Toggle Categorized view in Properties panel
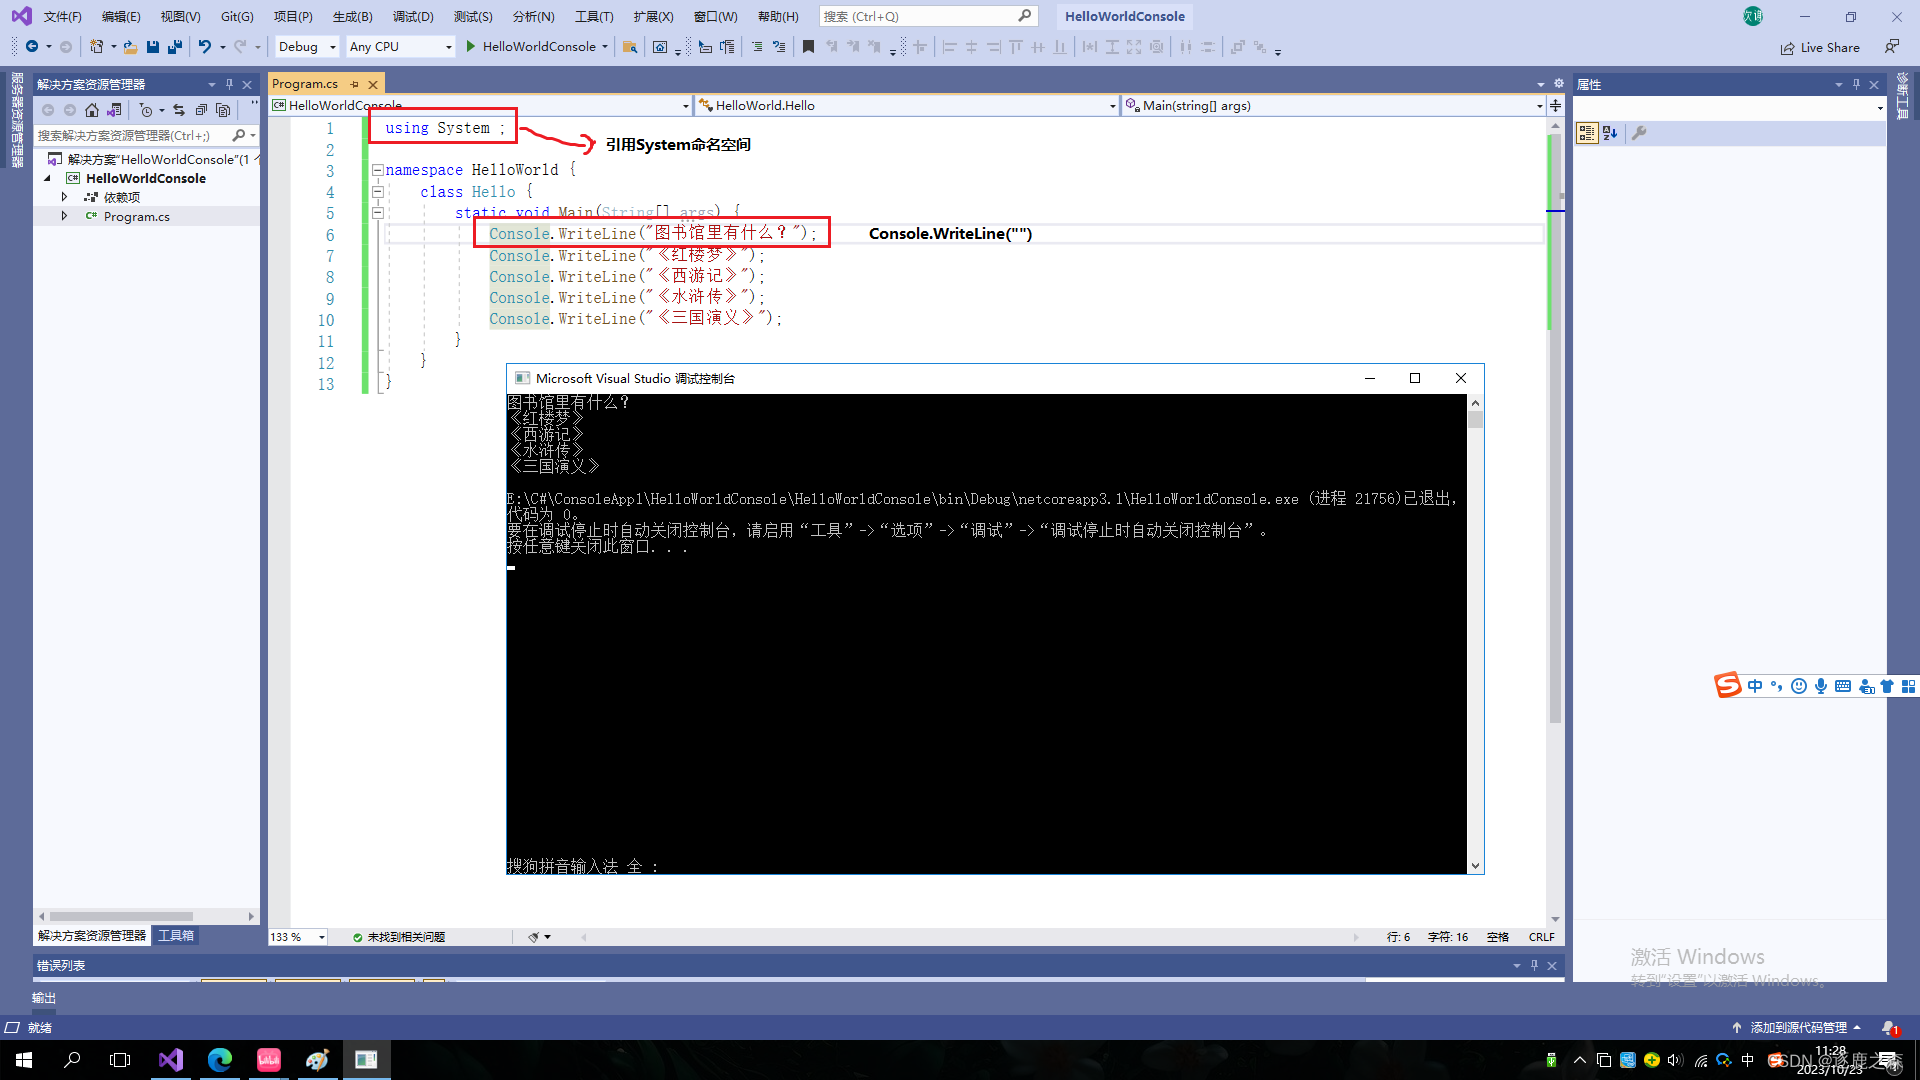Image resolution: width=1920 pixels, height=1080 pixels. 1587,133
